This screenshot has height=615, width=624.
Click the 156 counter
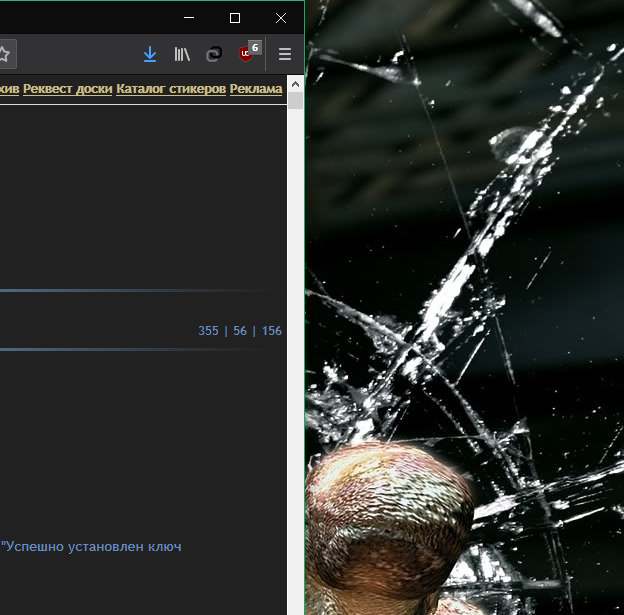coord(271,331)
